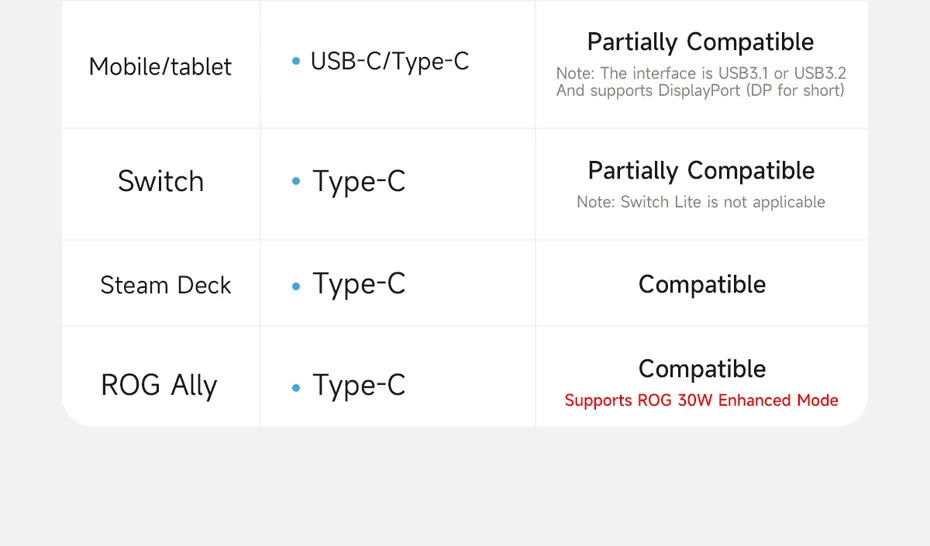Select the Type-C text in the Switch row
This screenshot has width=930, height=546.
[x=359, y=182]
